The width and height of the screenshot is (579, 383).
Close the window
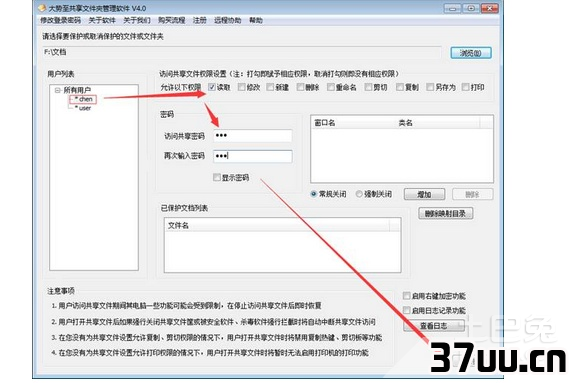490,8
